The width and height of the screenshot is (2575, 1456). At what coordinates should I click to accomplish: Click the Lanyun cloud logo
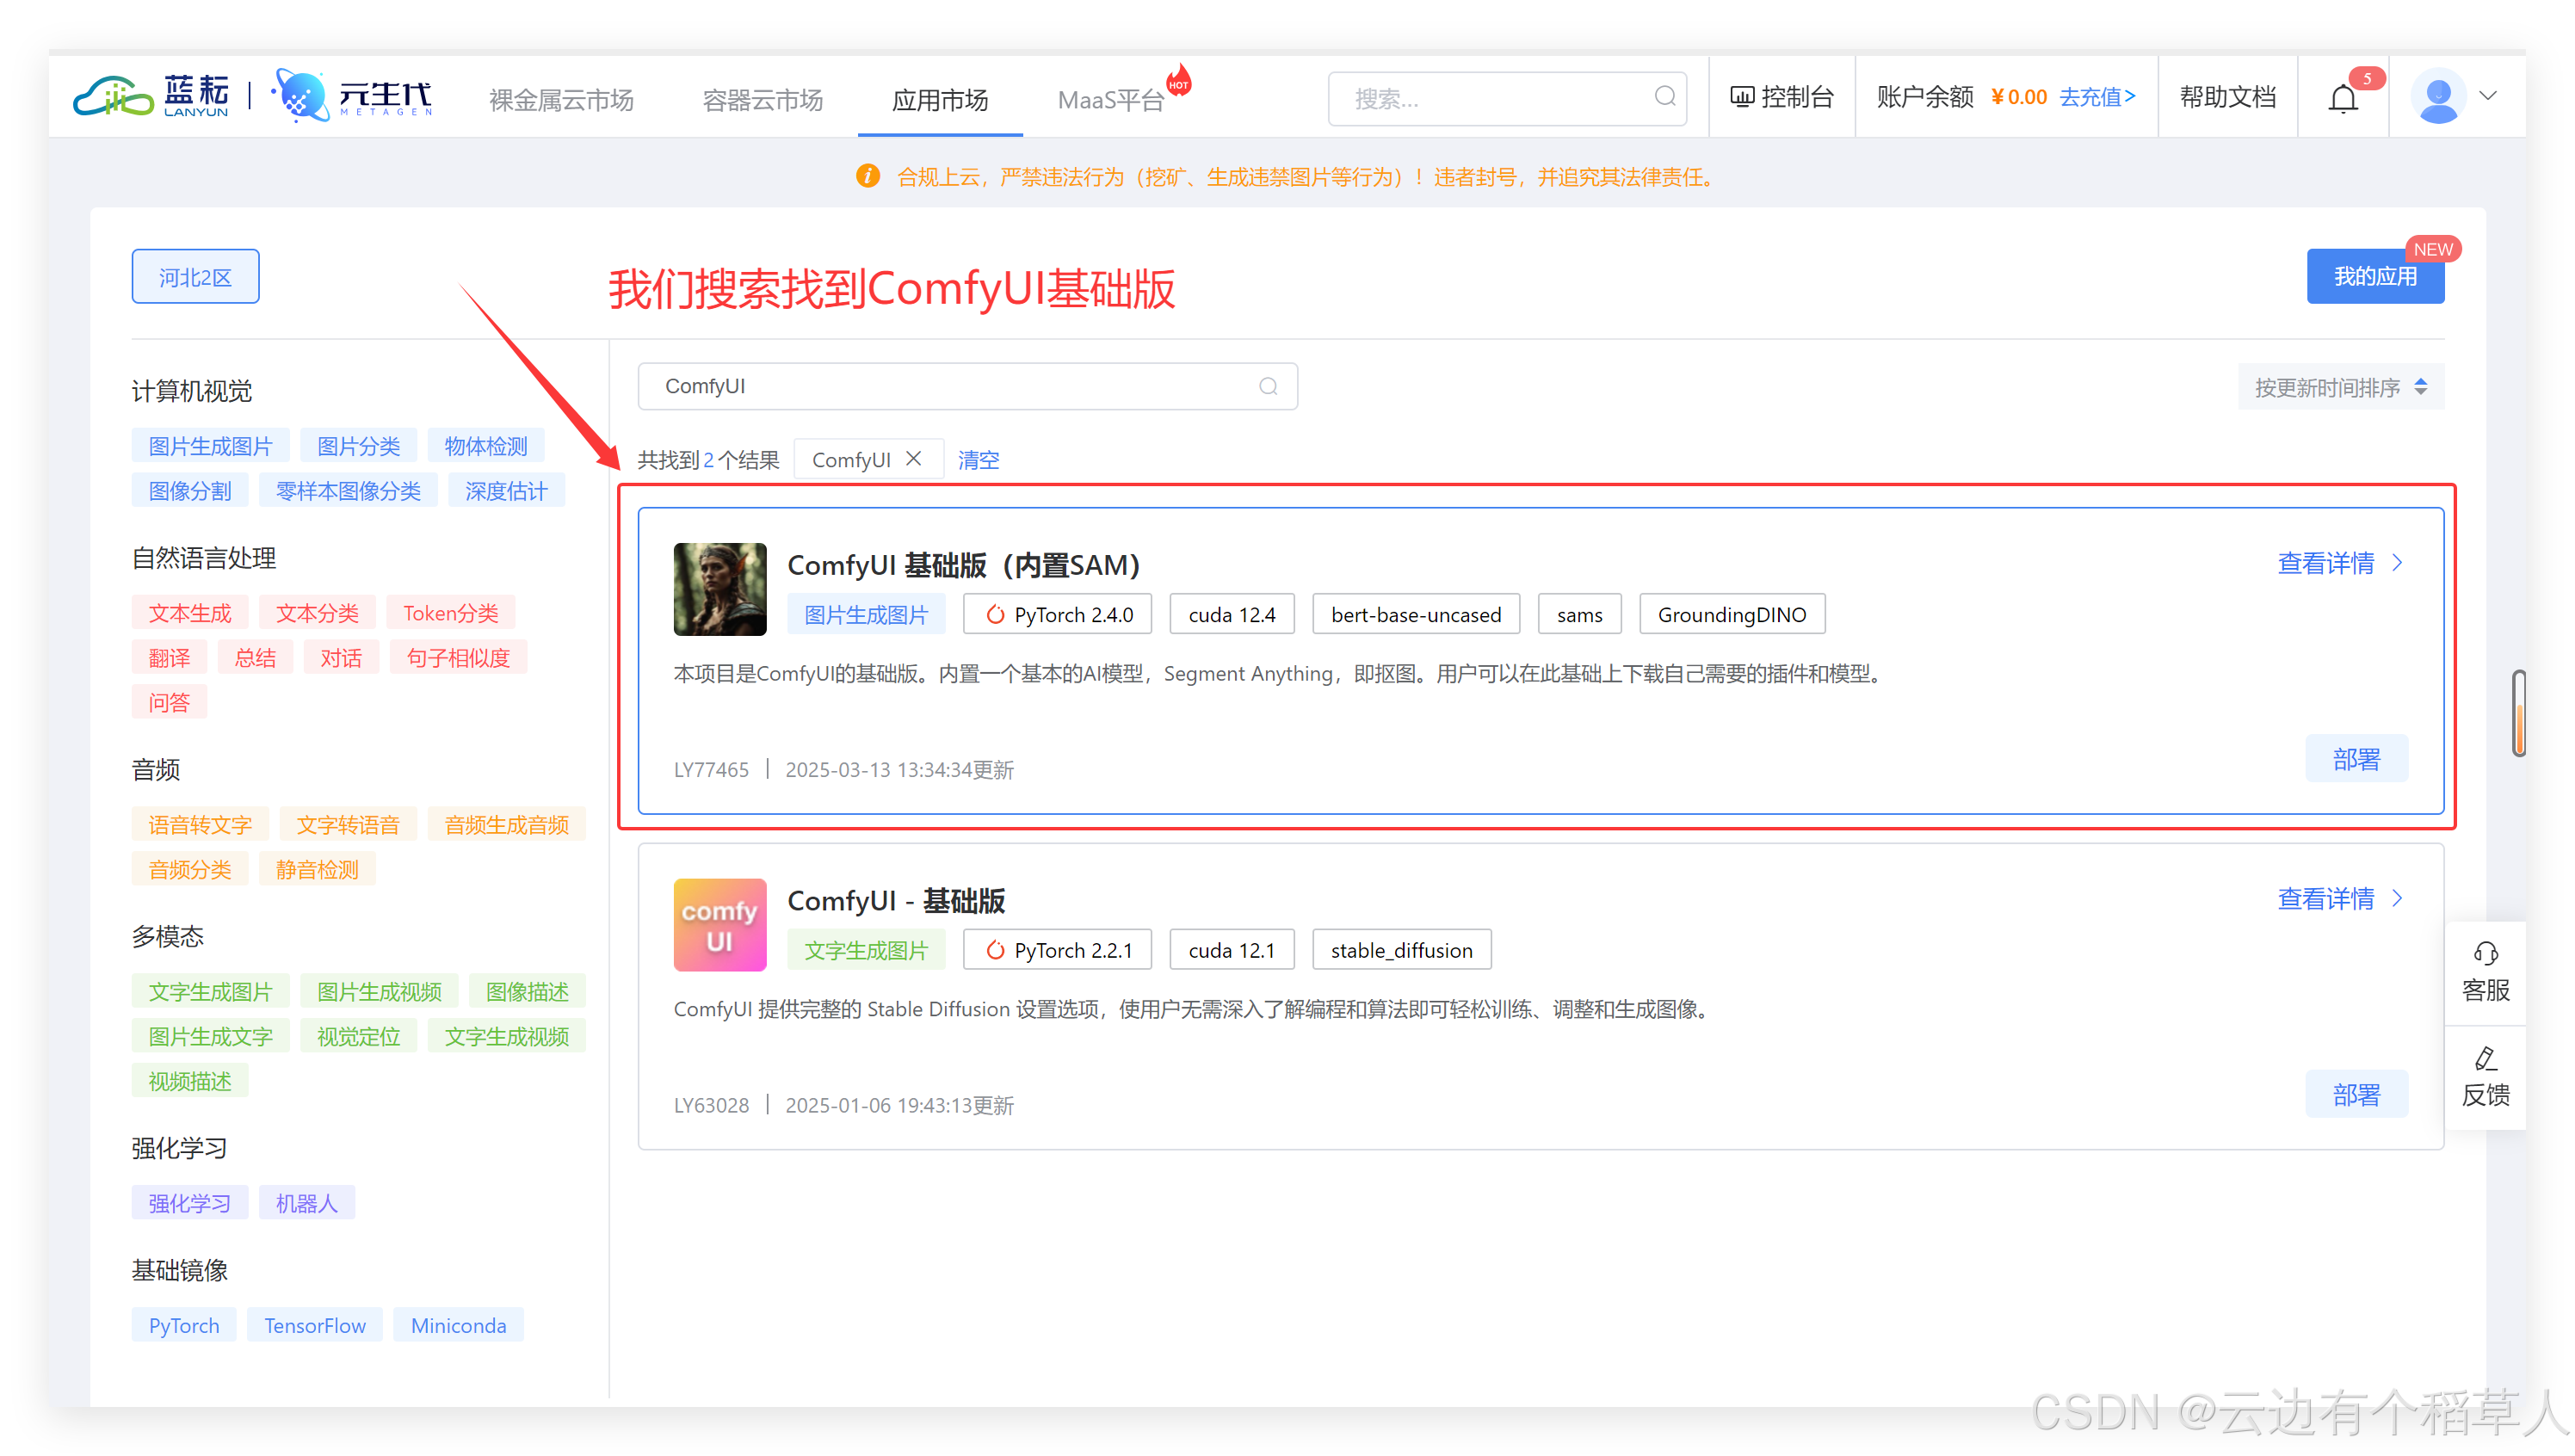(x=113, y=97)
